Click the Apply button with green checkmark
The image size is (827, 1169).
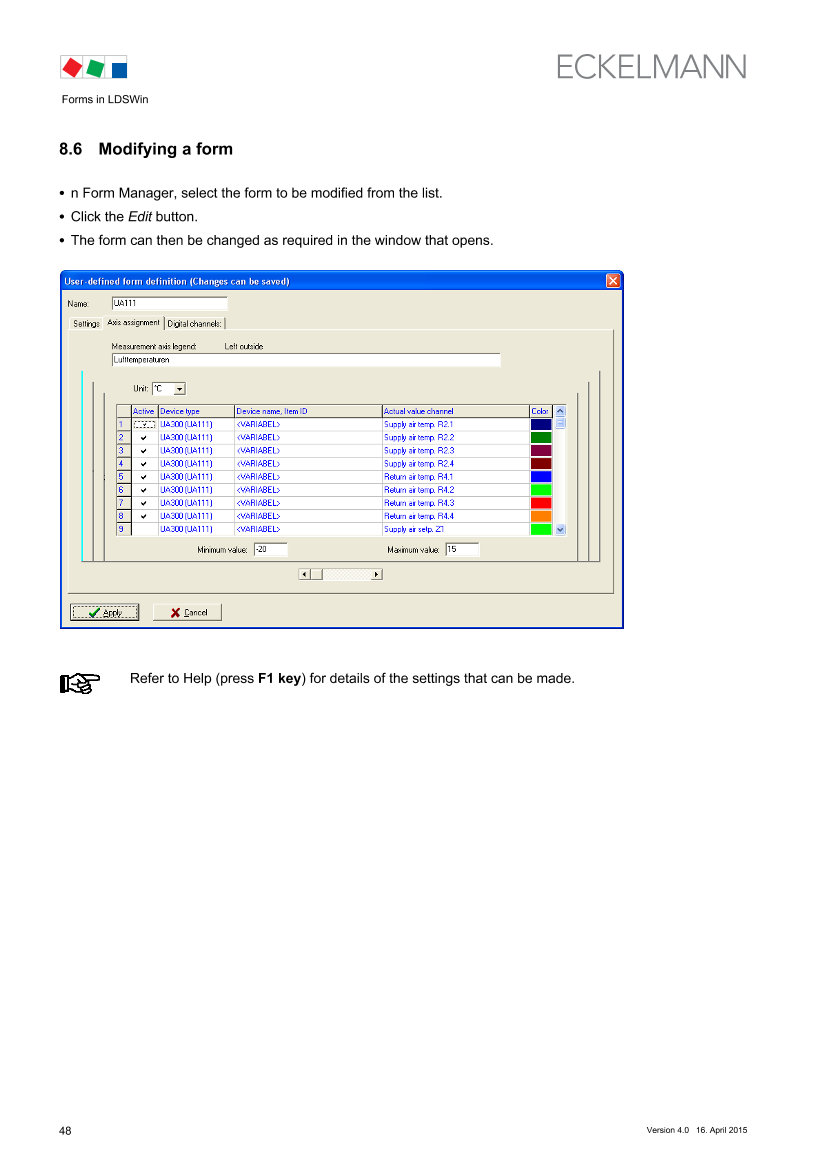pyautogui.click(x=104, y=613)
